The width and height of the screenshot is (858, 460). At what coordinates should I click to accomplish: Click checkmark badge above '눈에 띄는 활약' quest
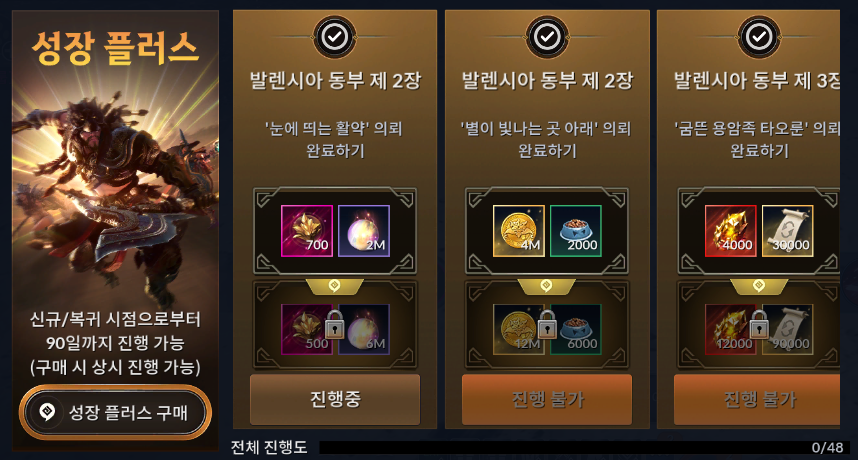334,37
